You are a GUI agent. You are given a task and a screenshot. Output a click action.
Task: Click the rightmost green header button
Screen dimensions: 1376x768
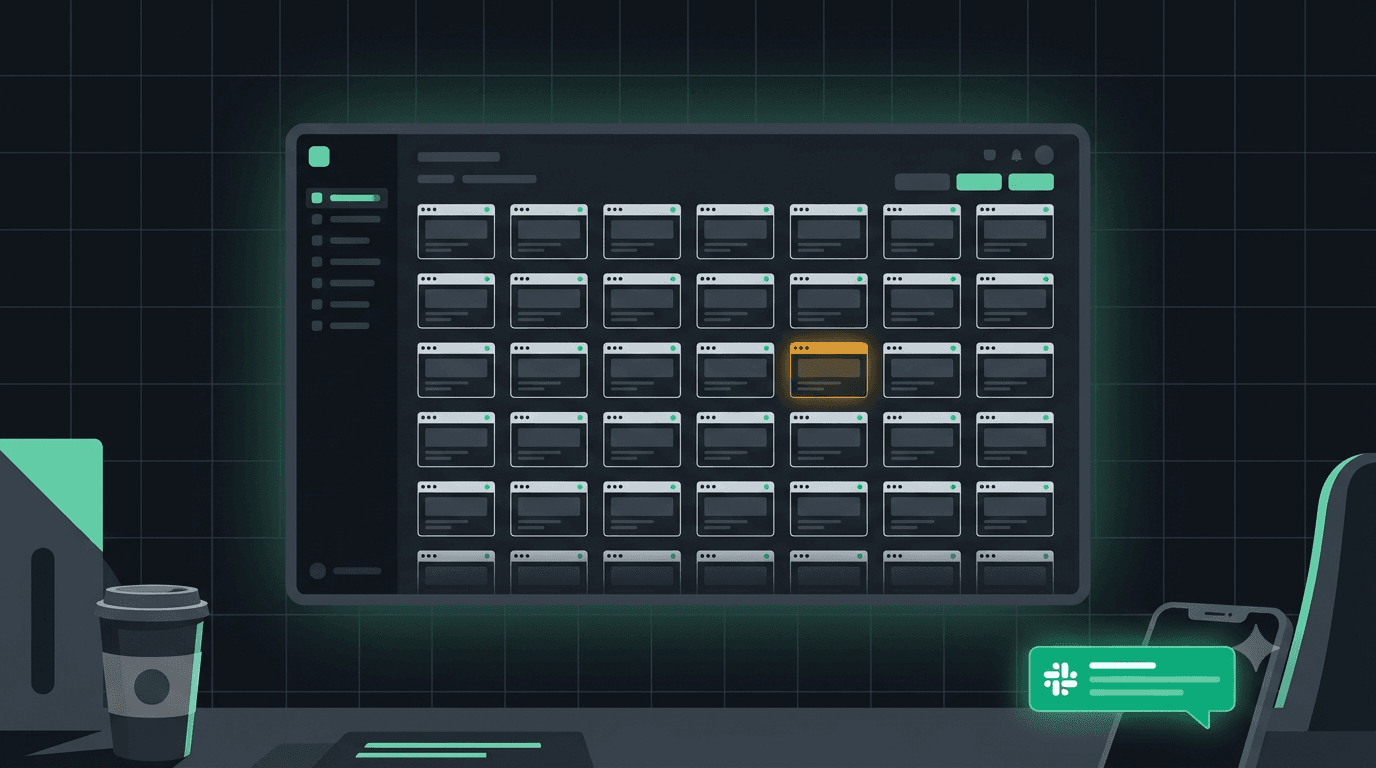[1031, 182]
